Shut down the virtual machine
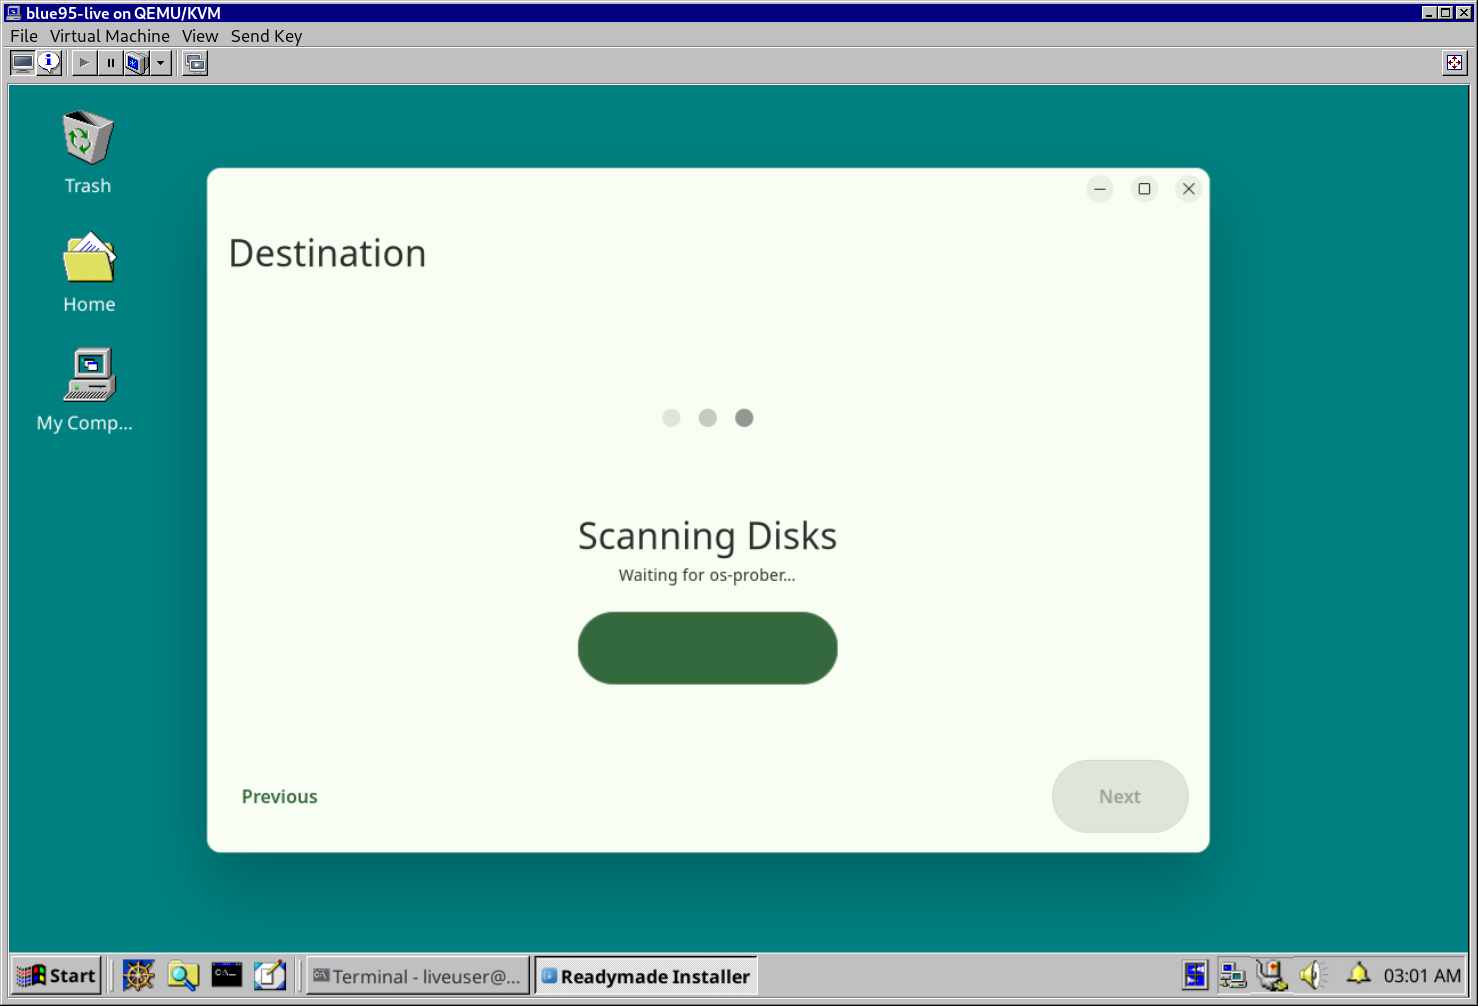 tap(136, 63)
